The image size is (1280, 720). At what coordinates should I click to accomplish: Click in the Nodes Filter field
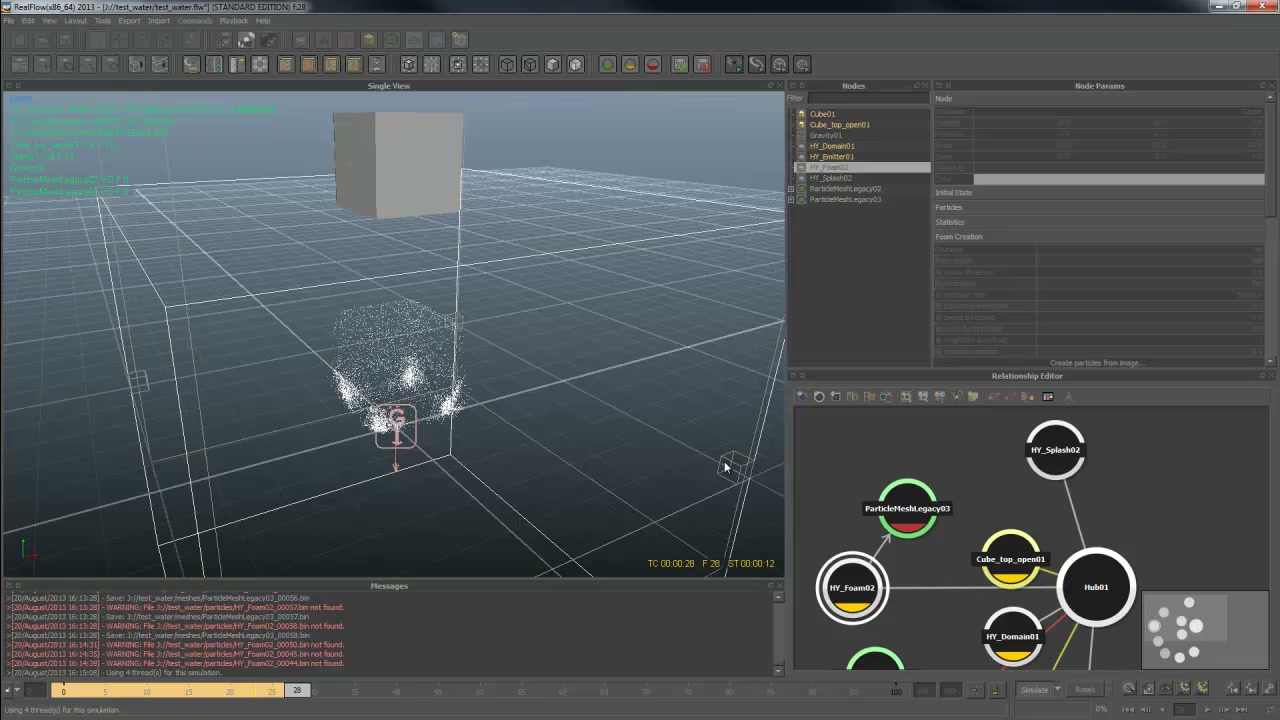coord(868,98)
